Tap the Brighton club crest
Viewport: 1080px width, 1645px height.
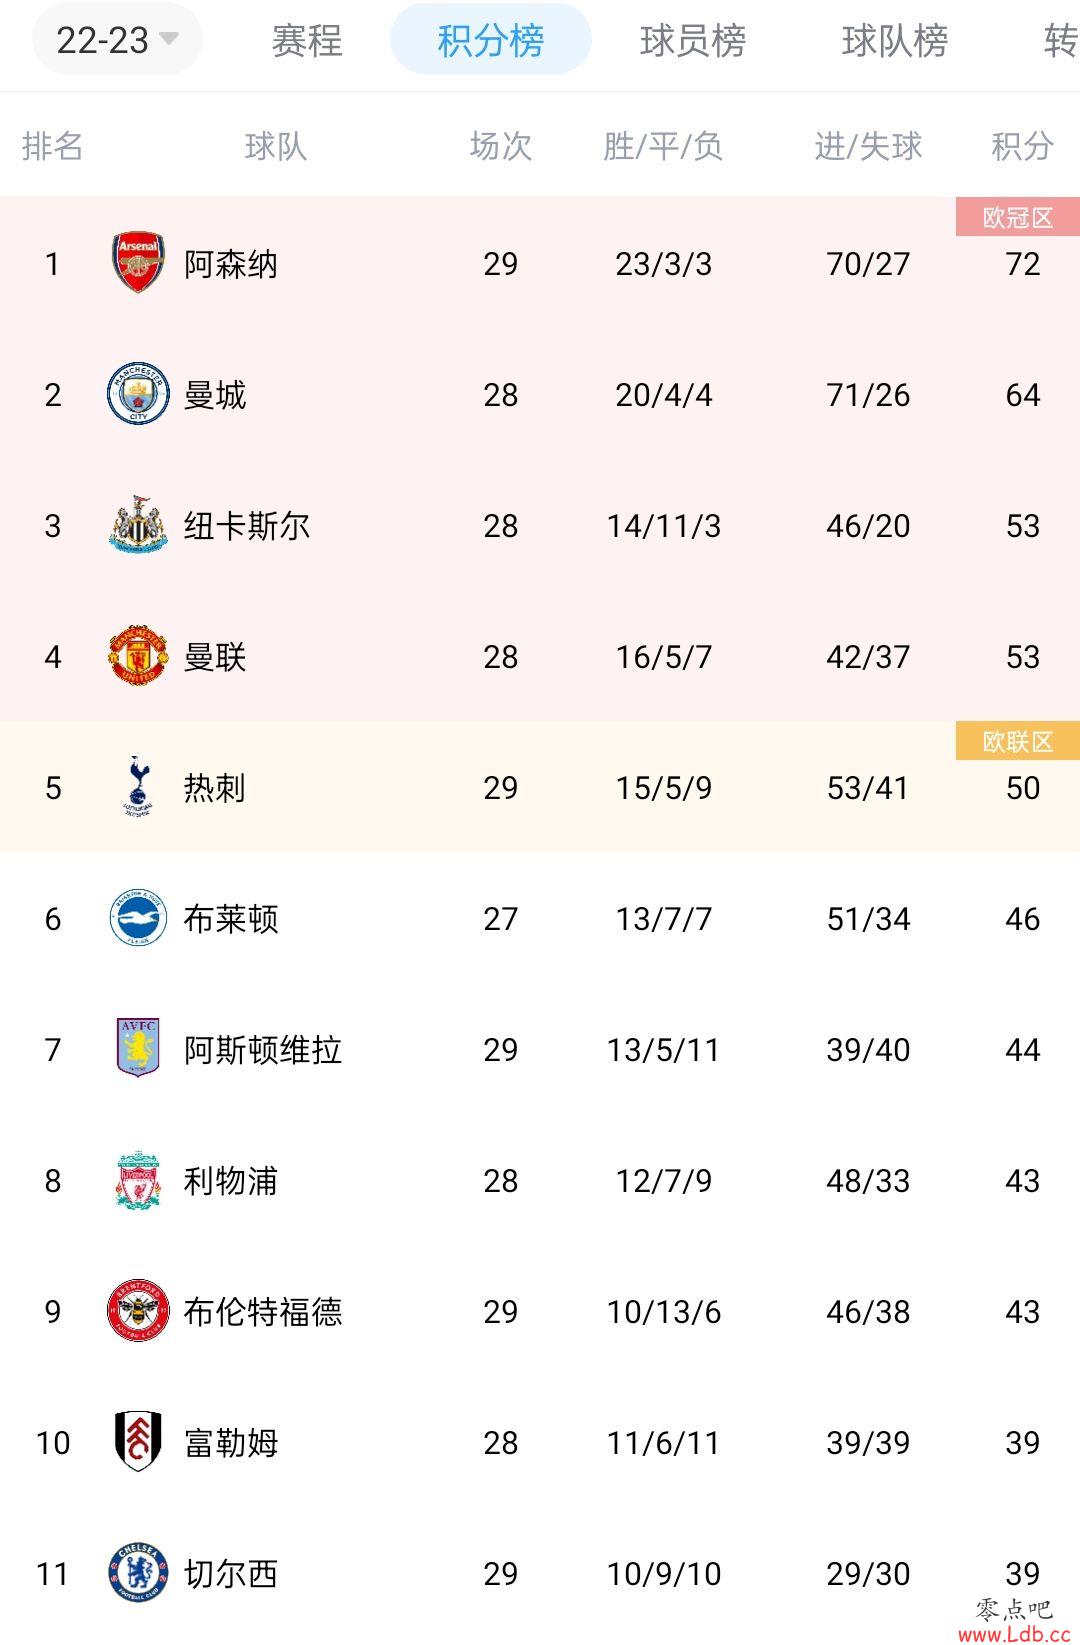tap(138, 918)
